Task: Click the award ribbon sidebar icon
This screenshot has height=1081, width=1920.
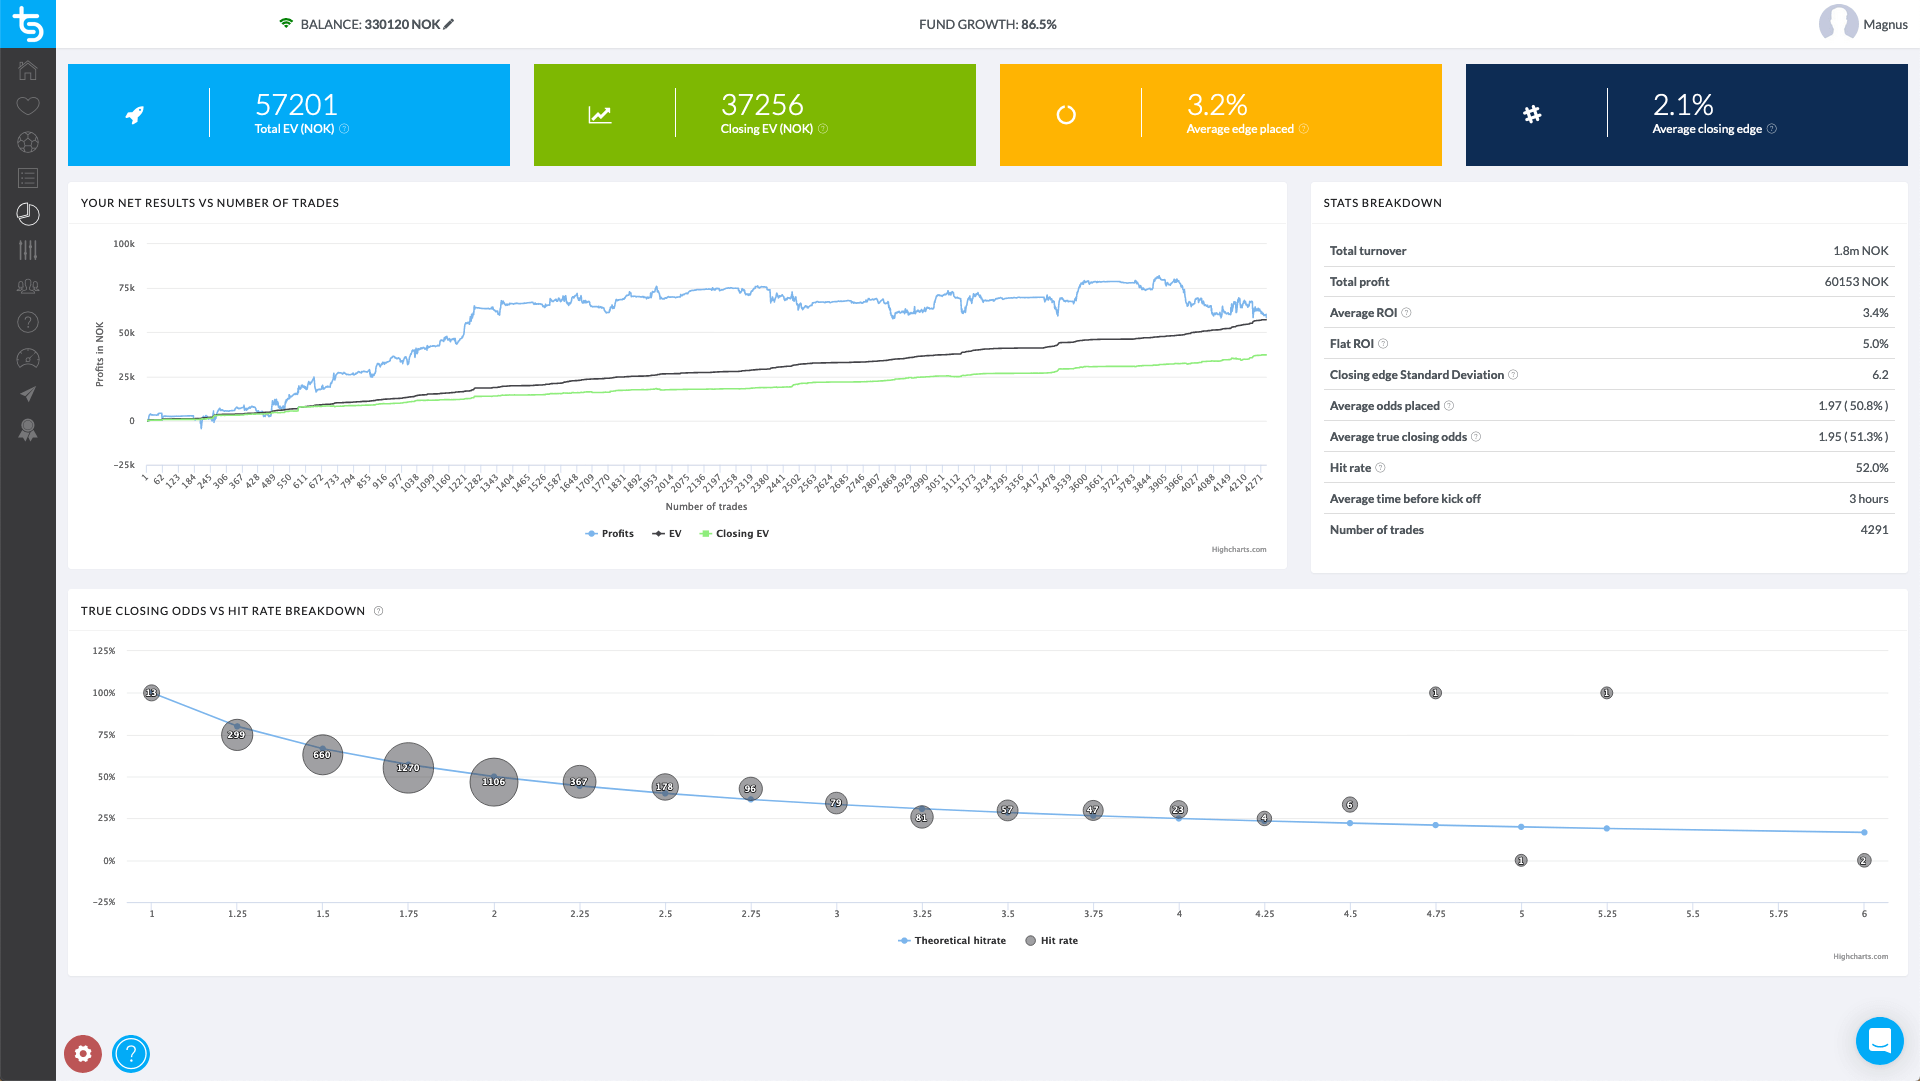Action: point(28,430)
